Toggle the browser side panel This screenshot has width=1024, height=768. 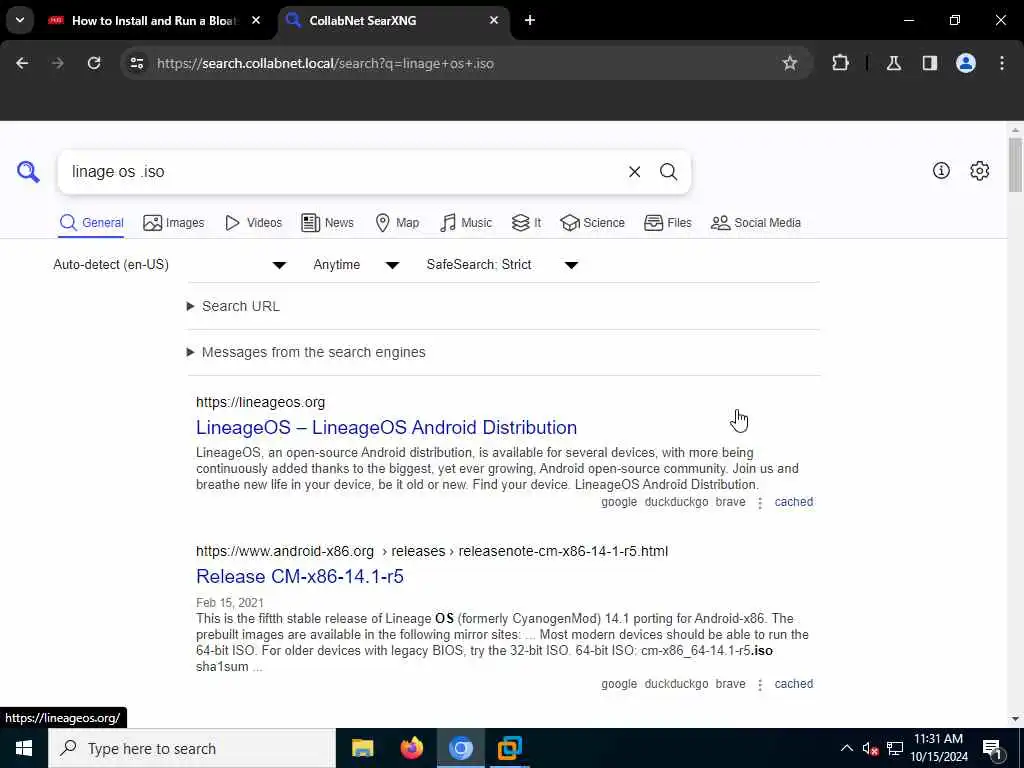(929, 63)
